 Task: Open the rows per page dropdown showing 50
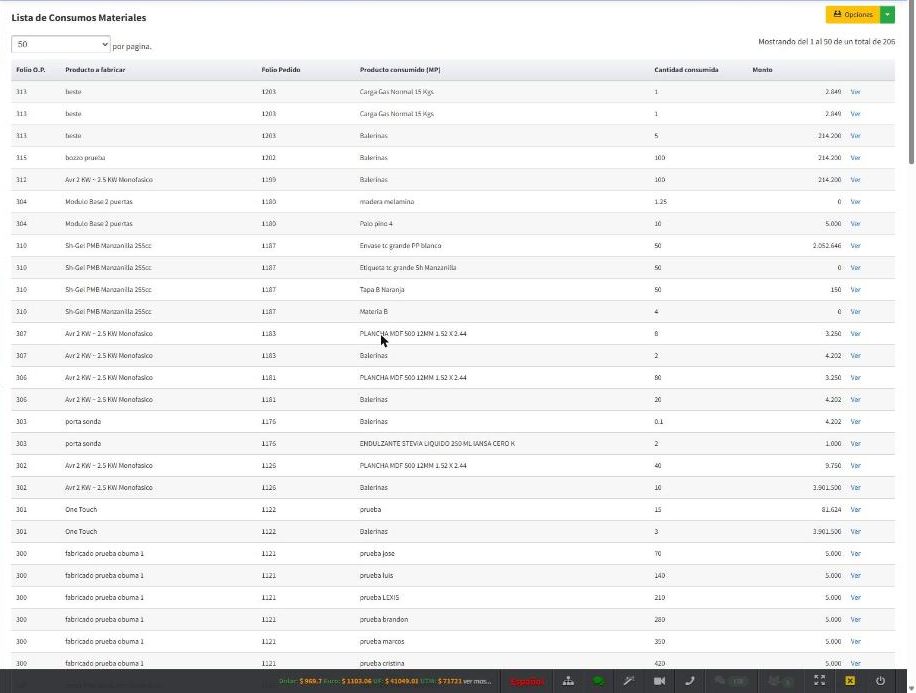(x=61, y=44)
